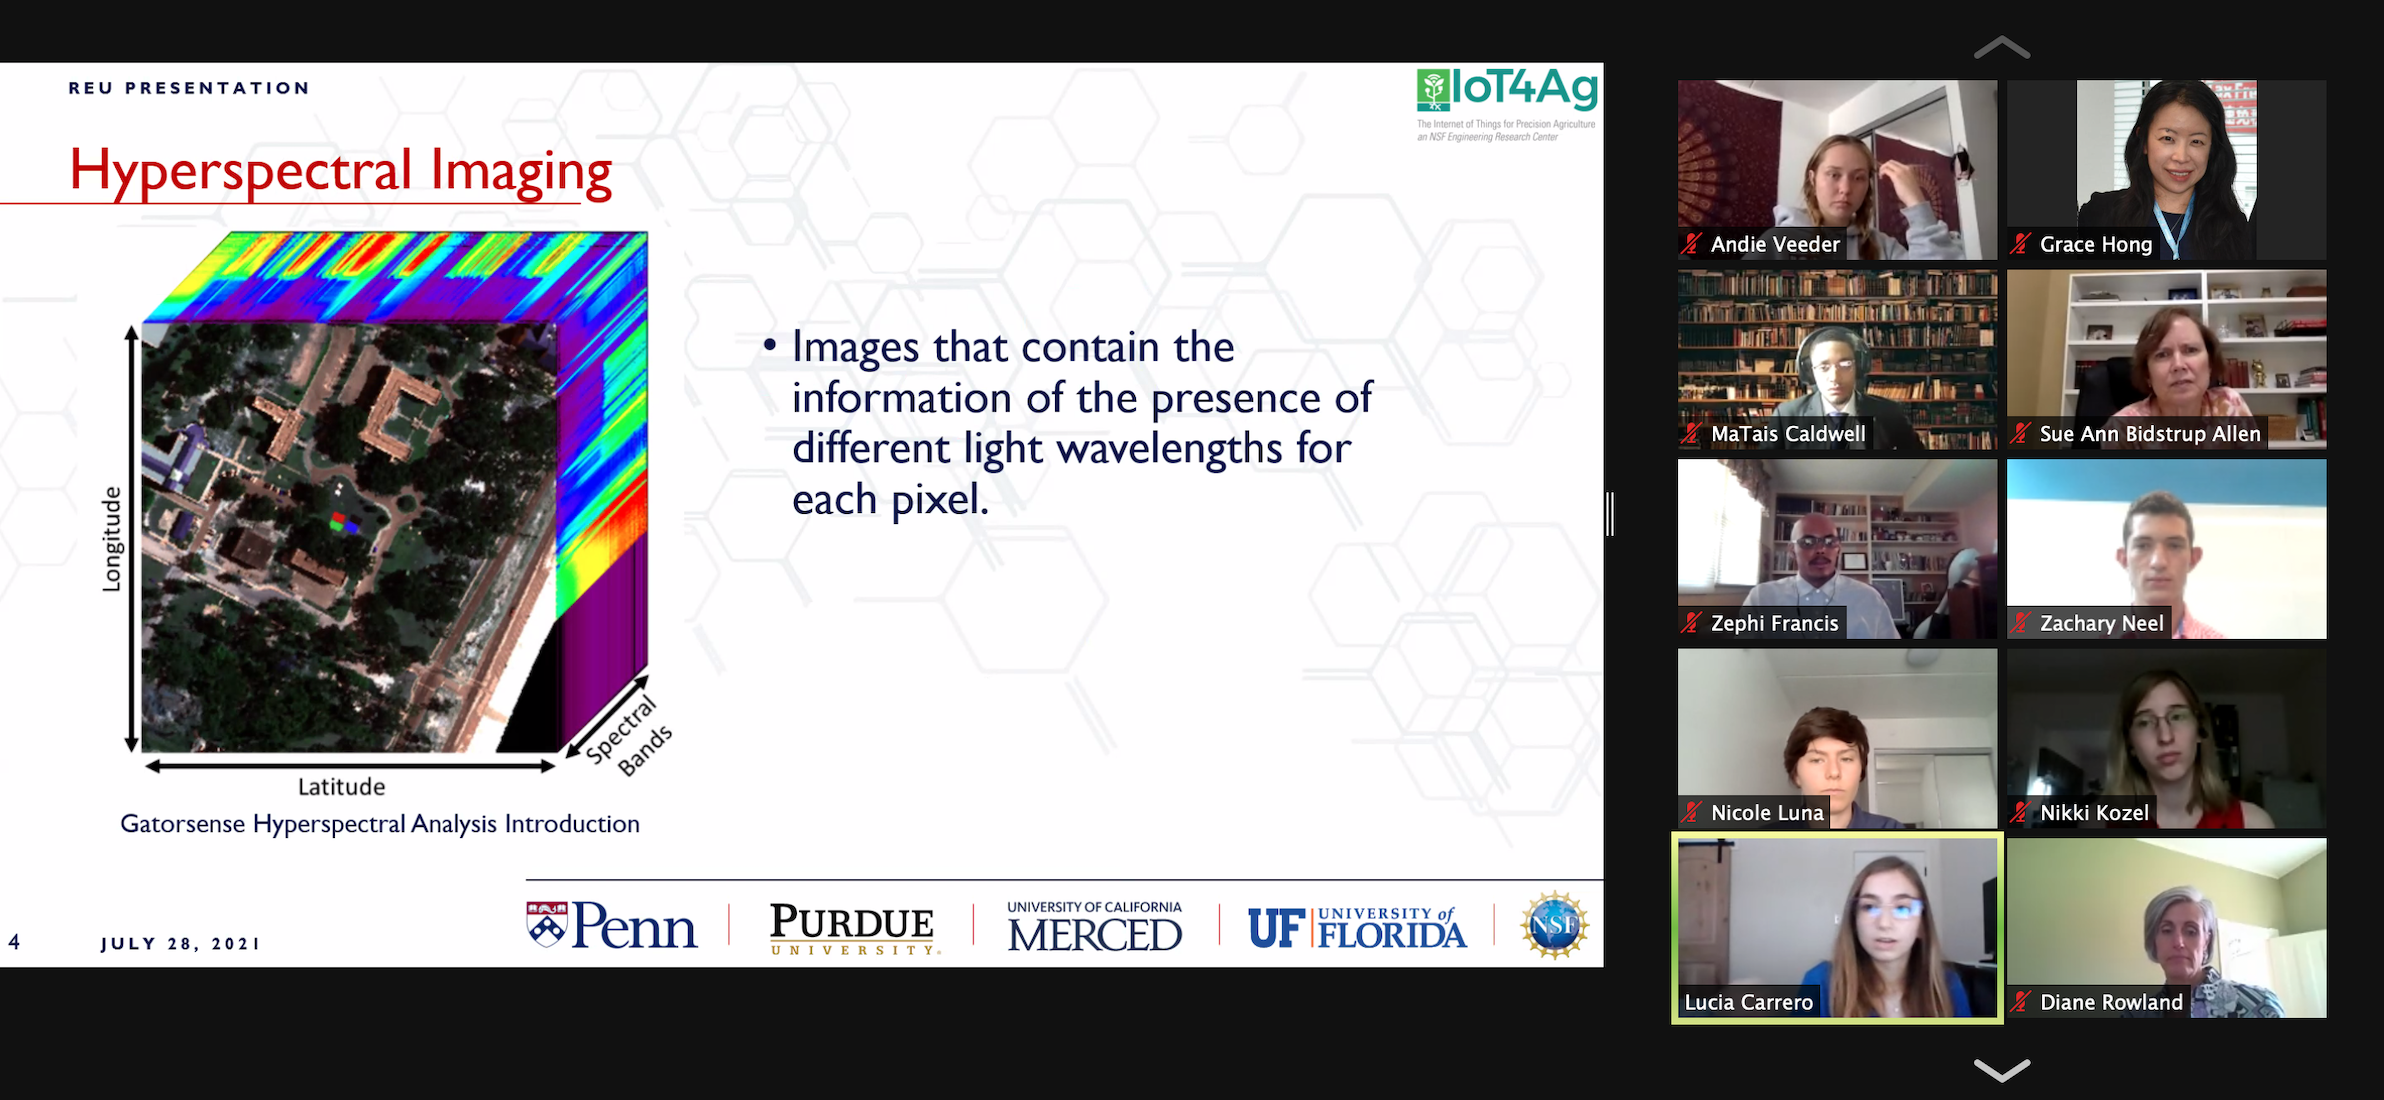Click the 'Latitude' axis label
The image size is (2384, 1100).
pyautogui.click(x=341, y=787)
